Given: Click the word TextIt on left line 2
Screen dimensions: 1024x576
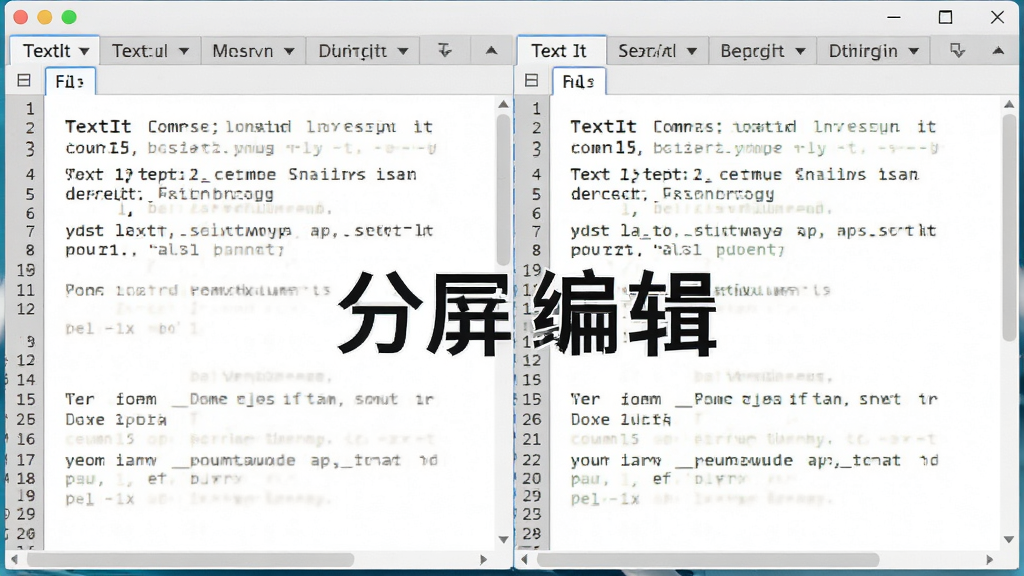Looking at the screenshot, I should point(98,127).
